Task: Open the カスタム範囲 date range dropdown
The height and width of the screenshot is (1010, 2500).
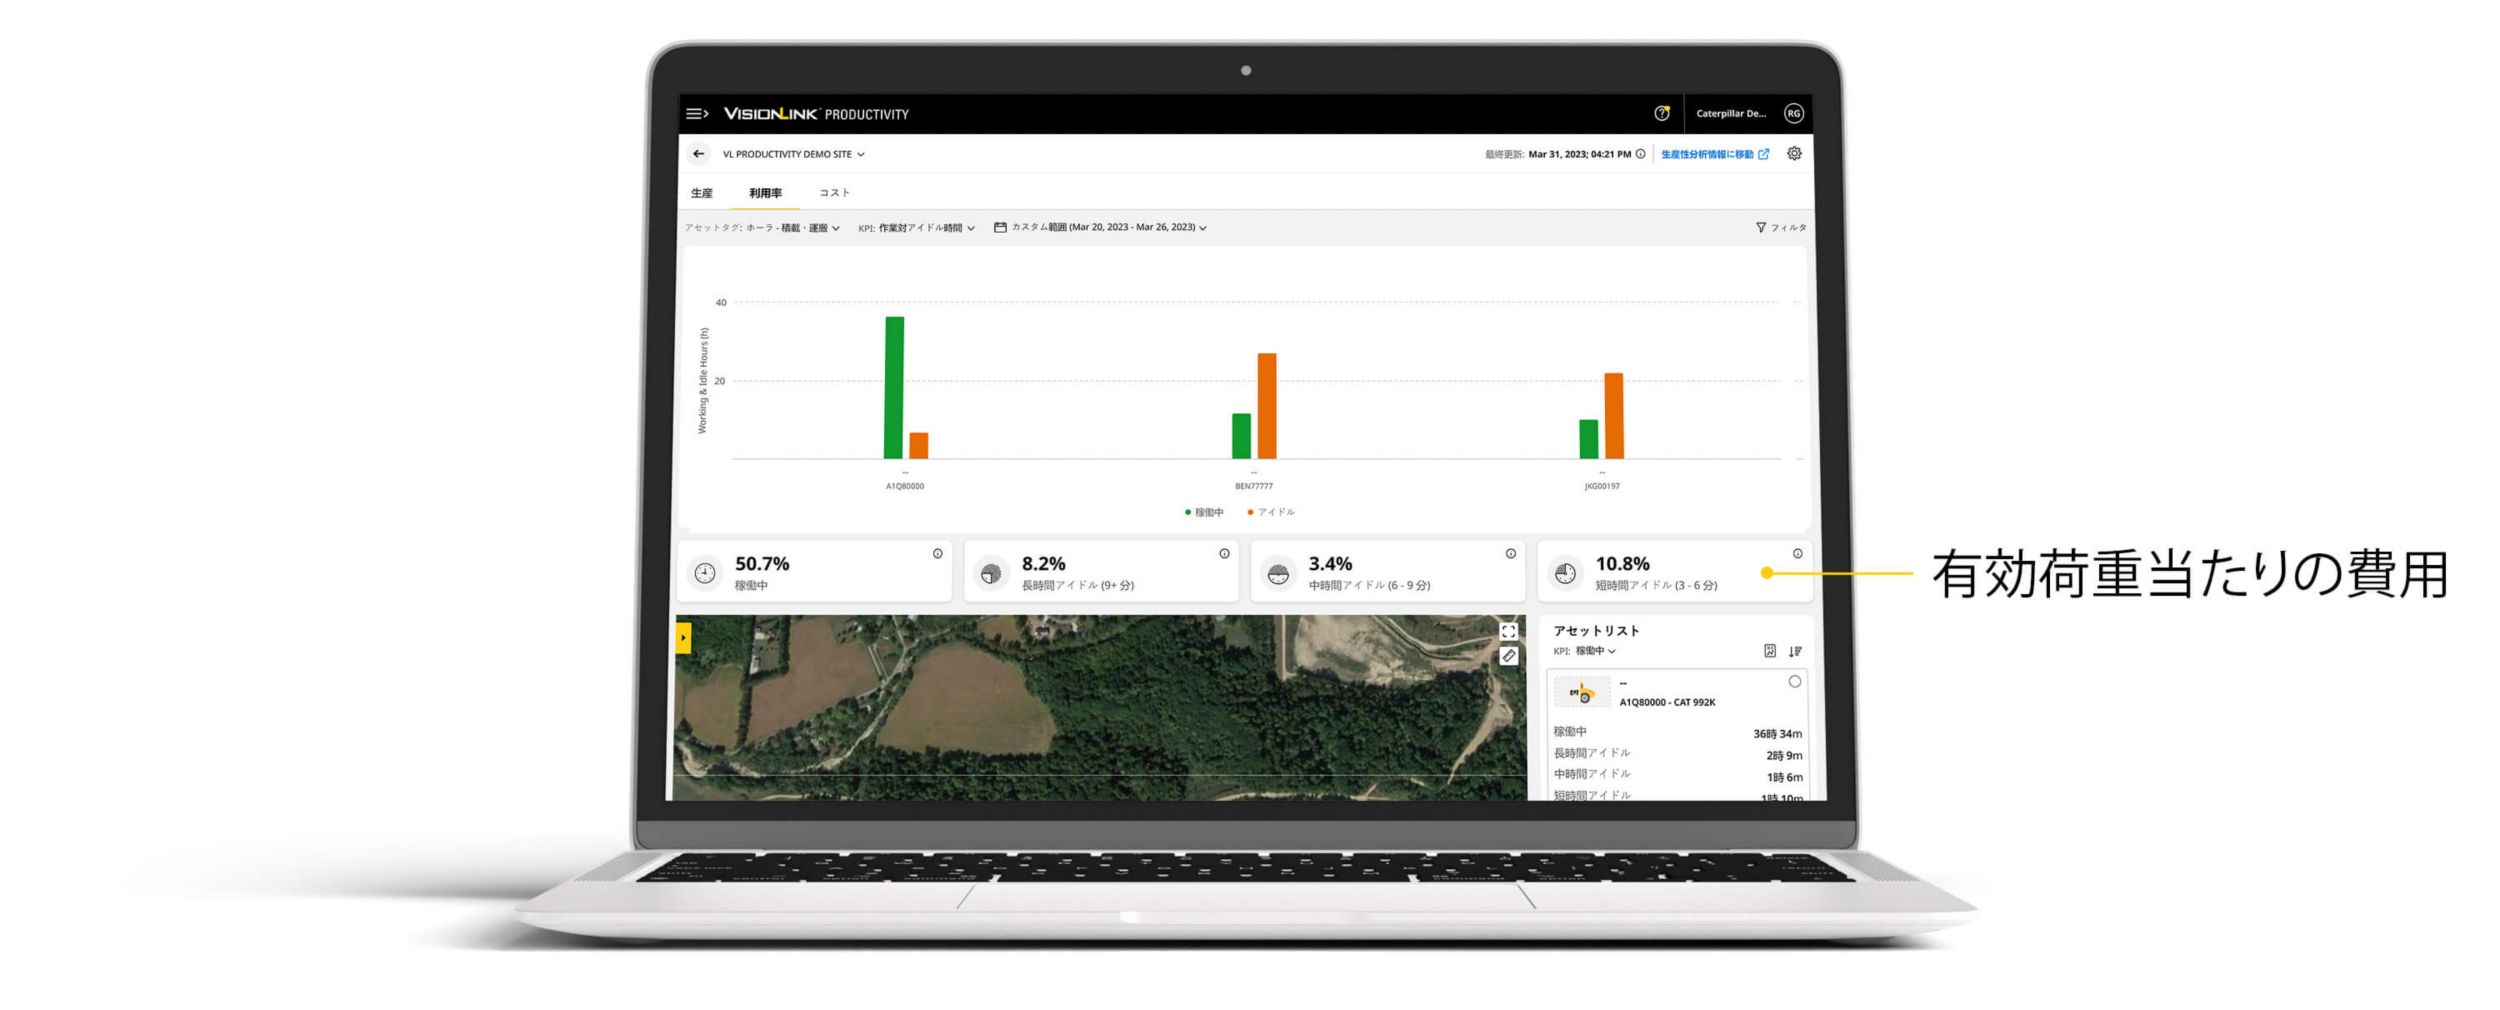Action: 1100,228
